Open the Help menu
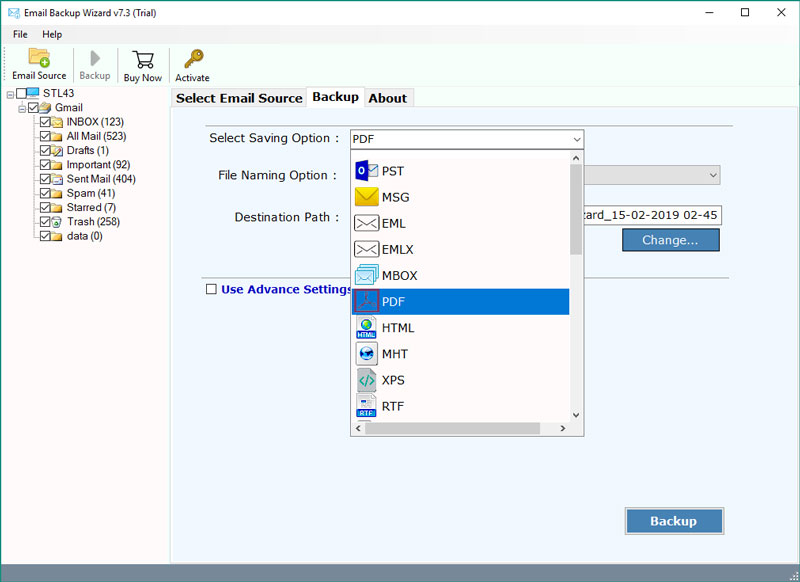Image resolution: width=800 pixels, height=582 pixels. click(52, 33)
